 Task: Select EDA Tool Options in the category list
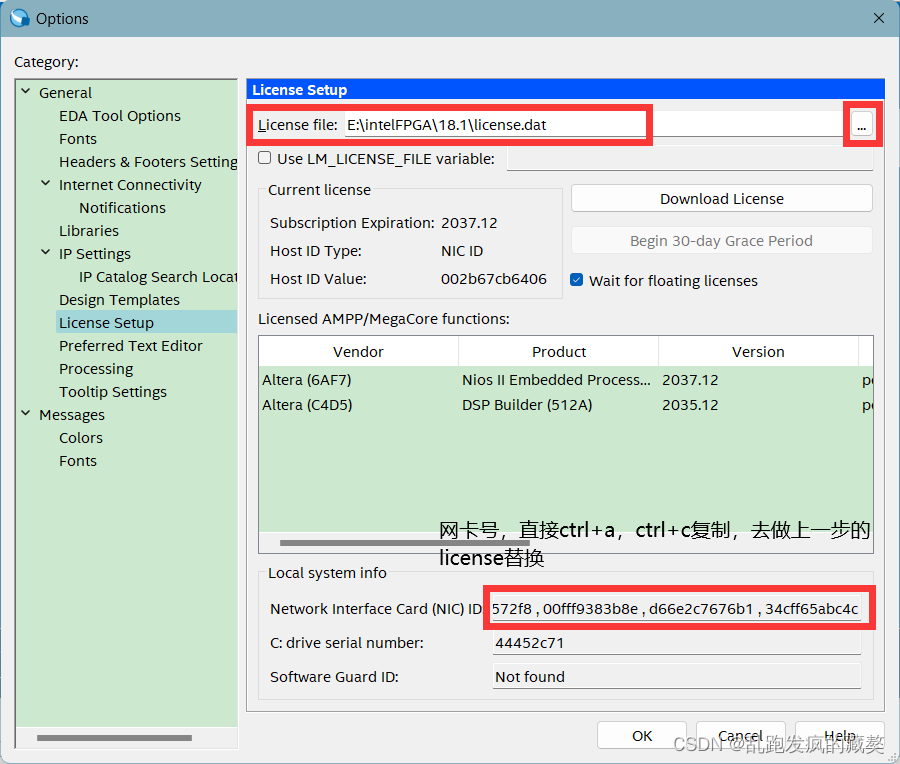(119, 115)
